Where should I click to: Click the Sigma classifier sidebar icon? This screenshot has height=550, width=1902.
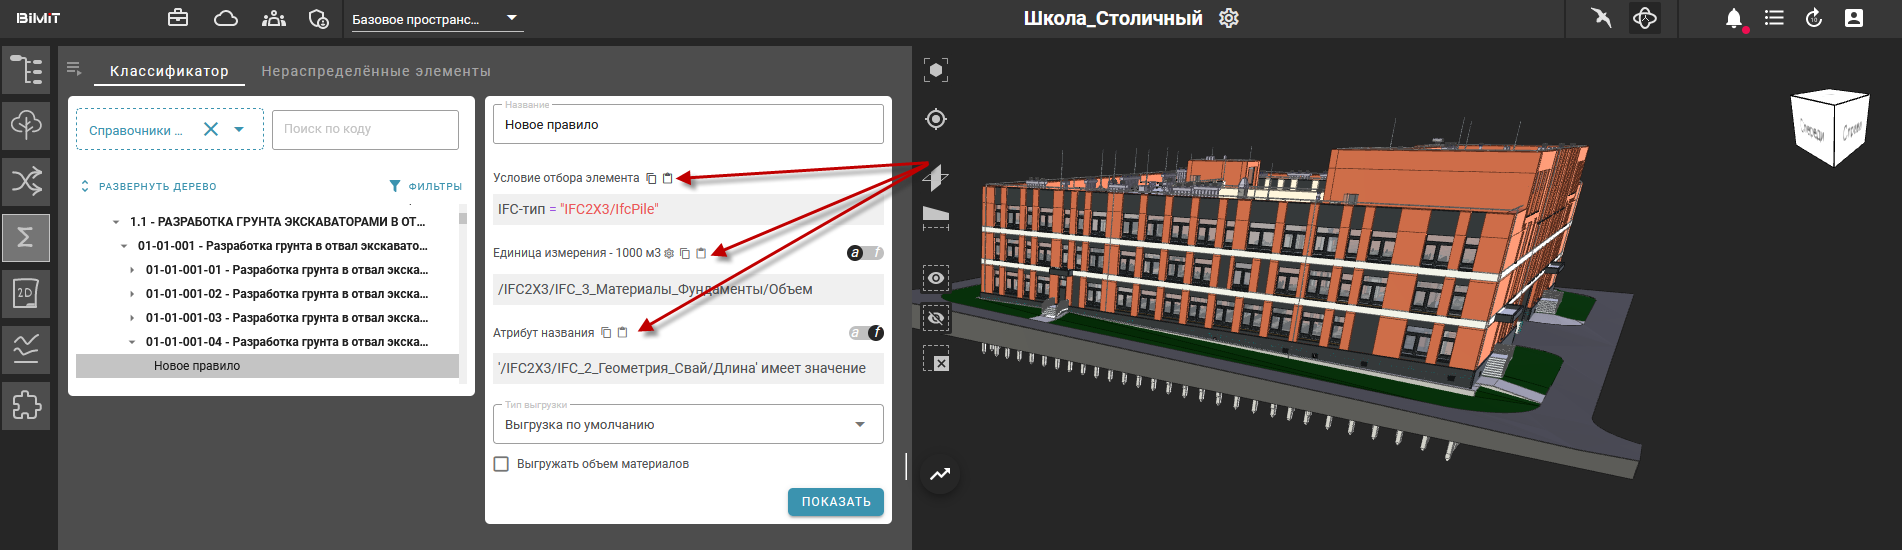pyautogui.click(x=26, y=237)
